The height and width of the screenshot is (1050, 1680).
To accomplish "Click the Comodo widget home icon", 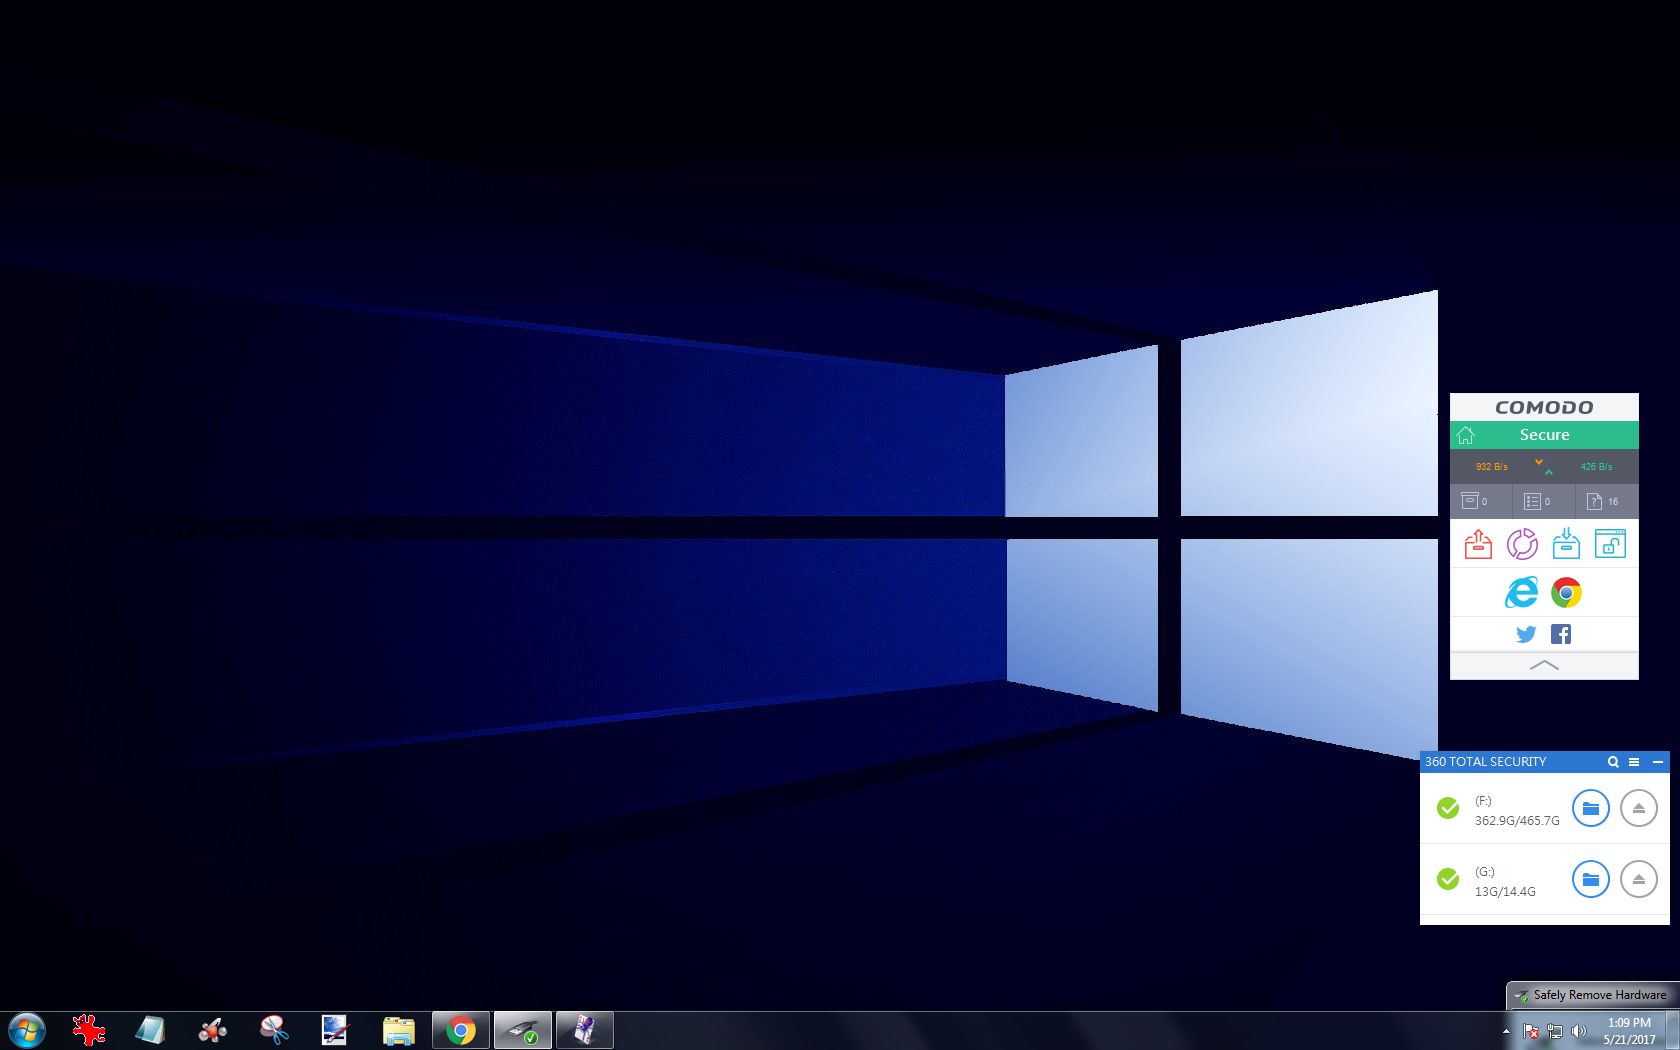I will point(1466,435).
